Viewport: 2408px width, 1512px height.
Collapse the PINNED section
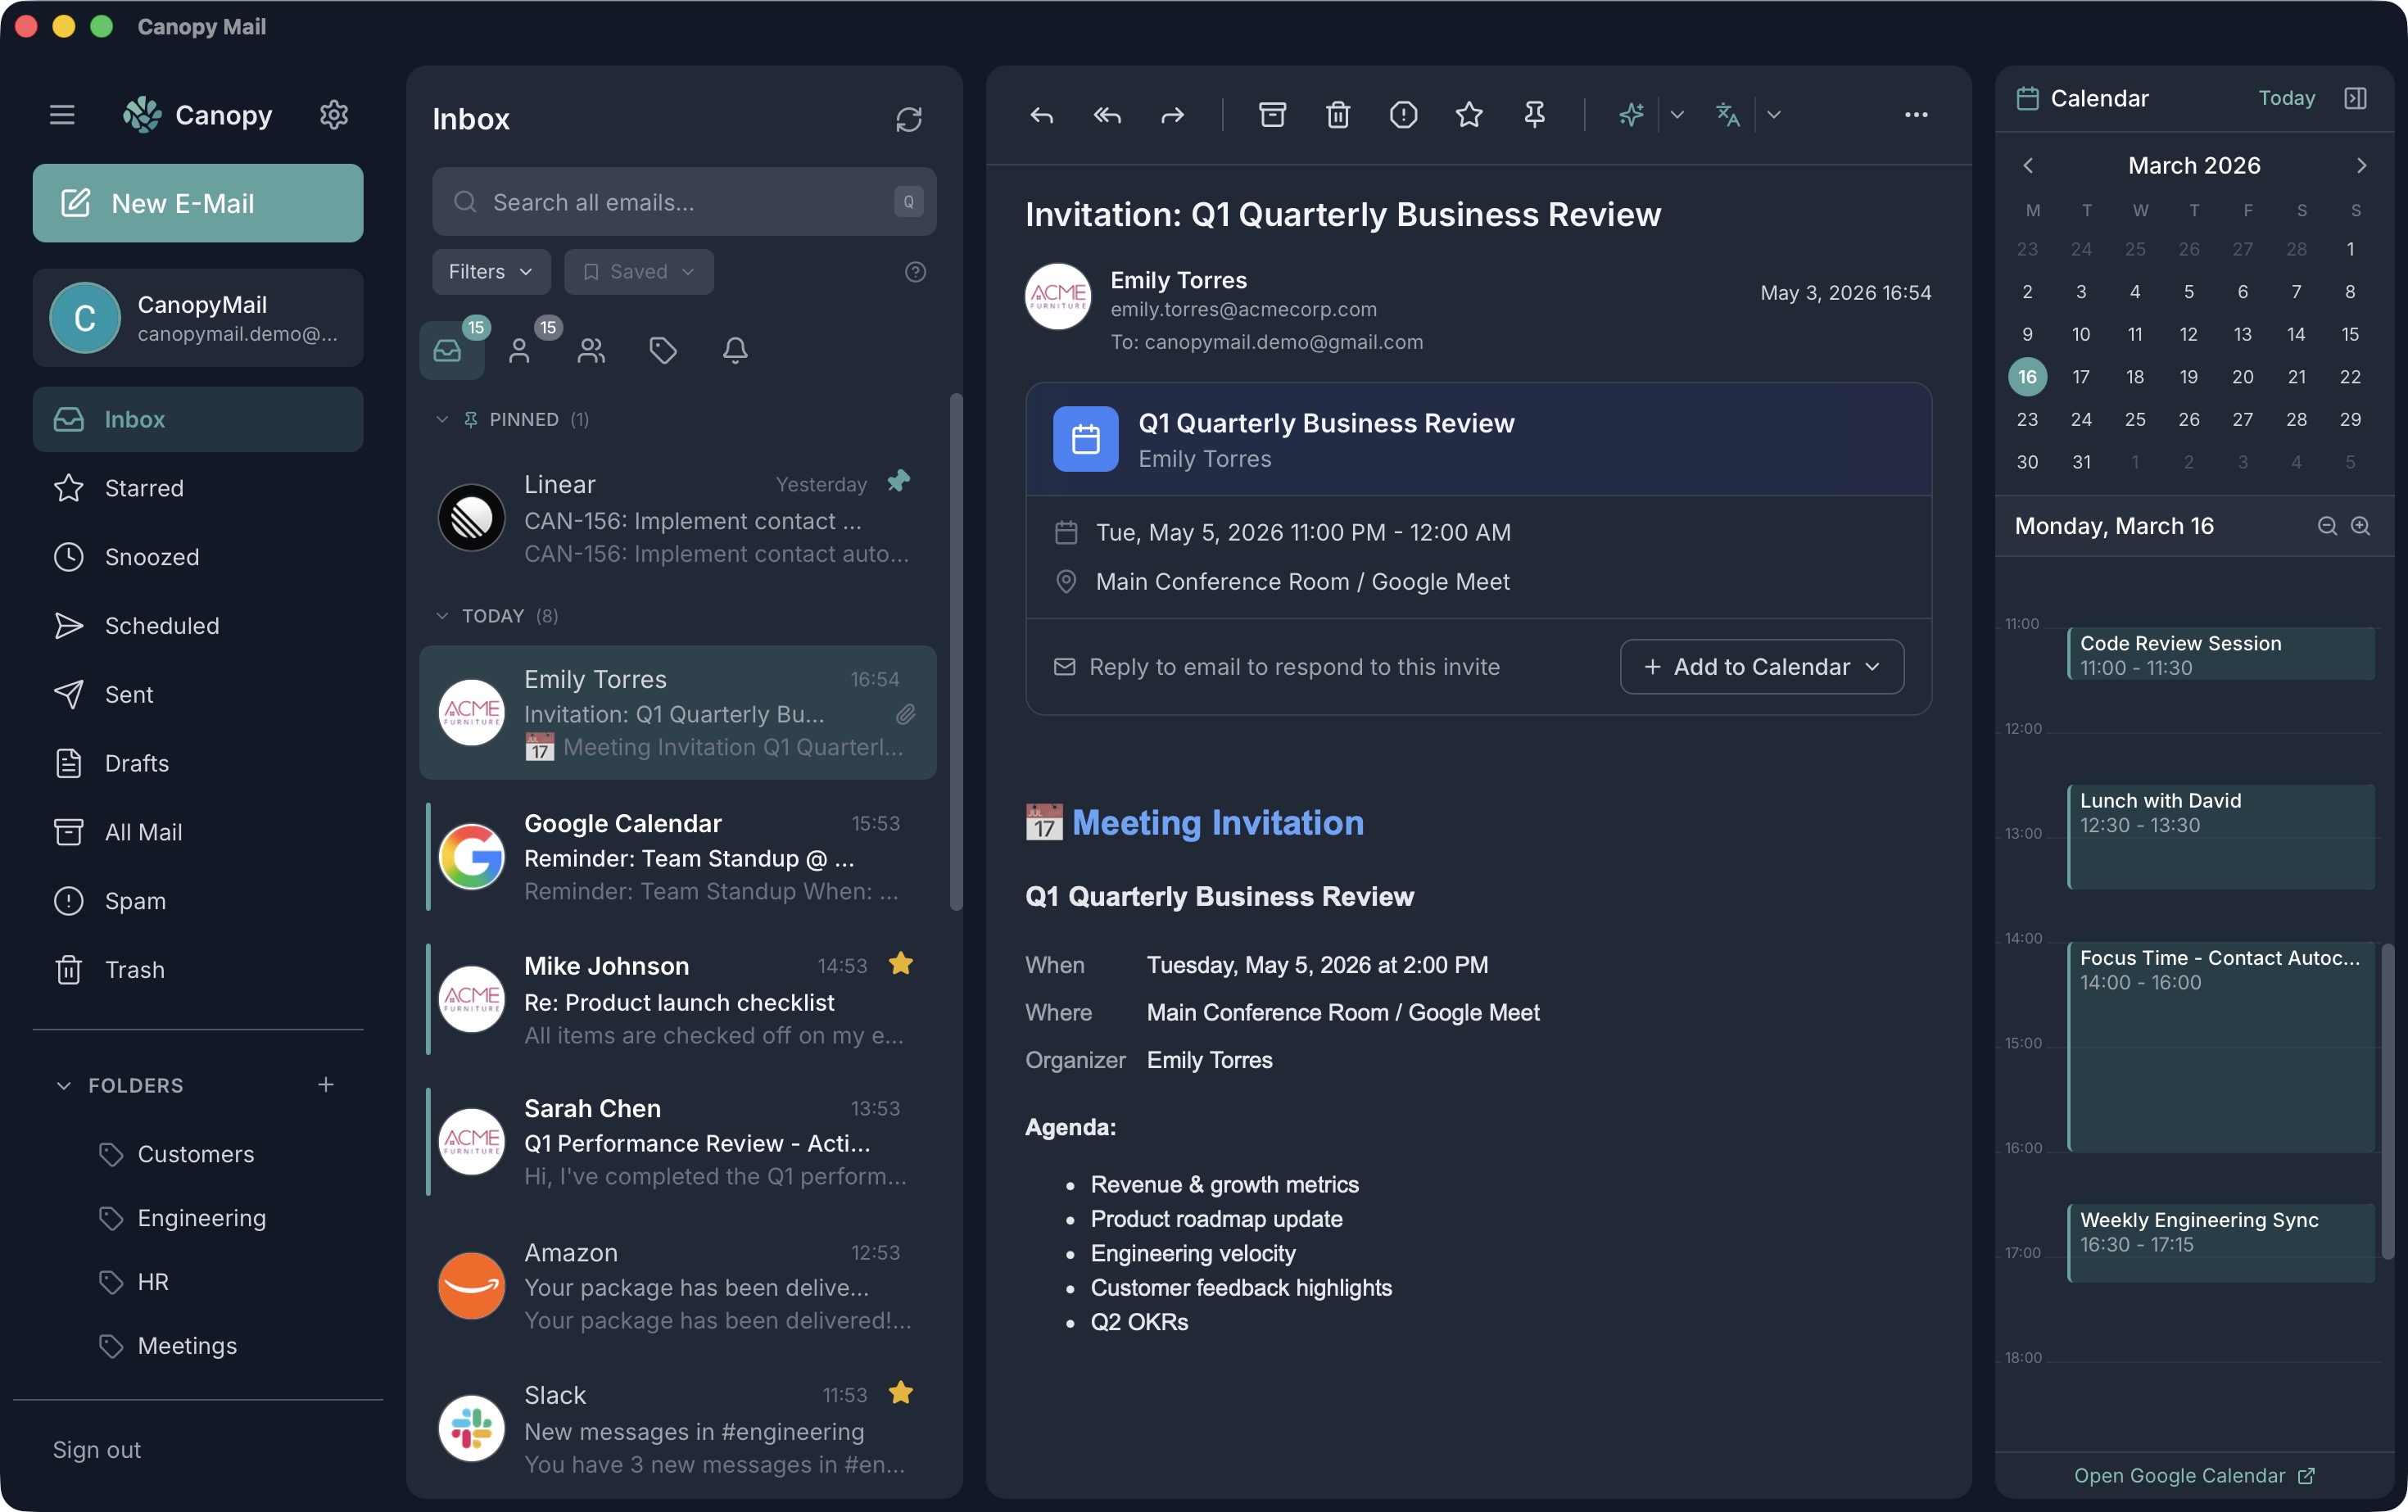click(x=442, y=420)
